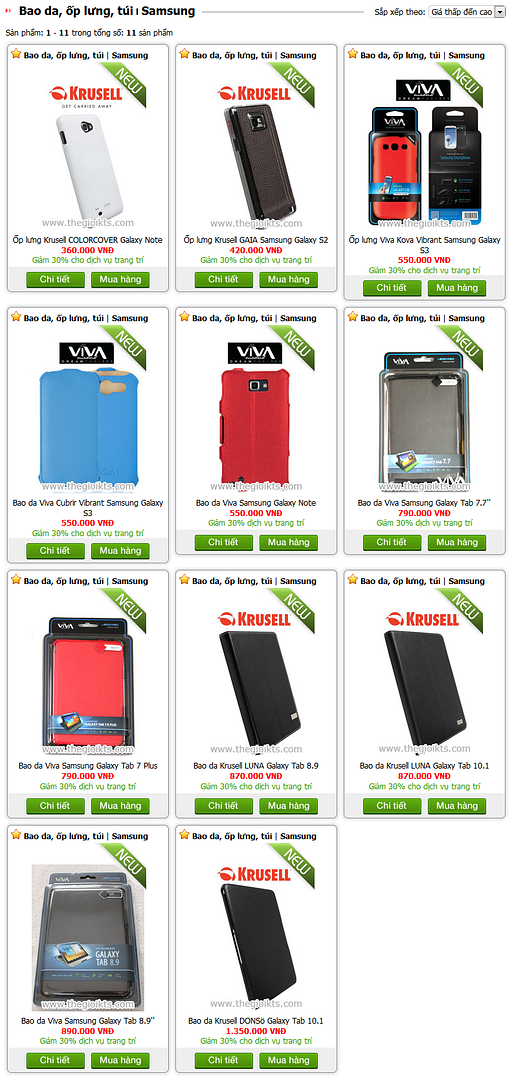
Task: Click the star icon on the Krusell DONSö card
Action: coord(184,835)
